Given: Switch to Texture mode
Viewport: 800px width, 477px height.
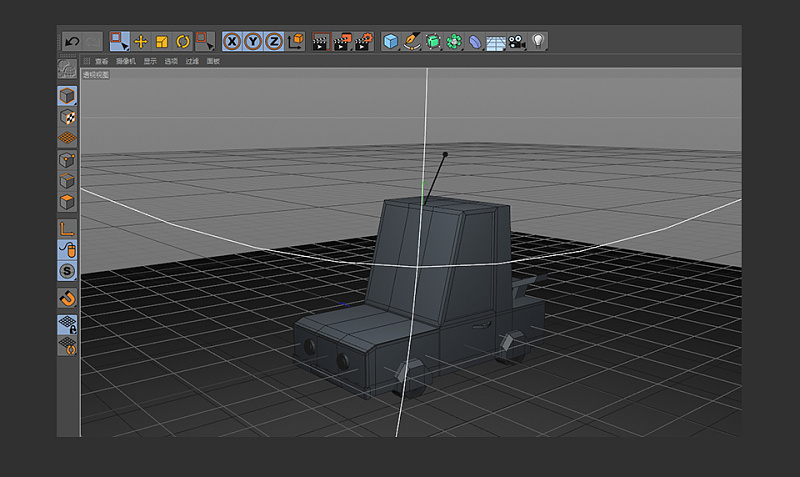Looking at the screenshot, I should (x=67, y=117).
